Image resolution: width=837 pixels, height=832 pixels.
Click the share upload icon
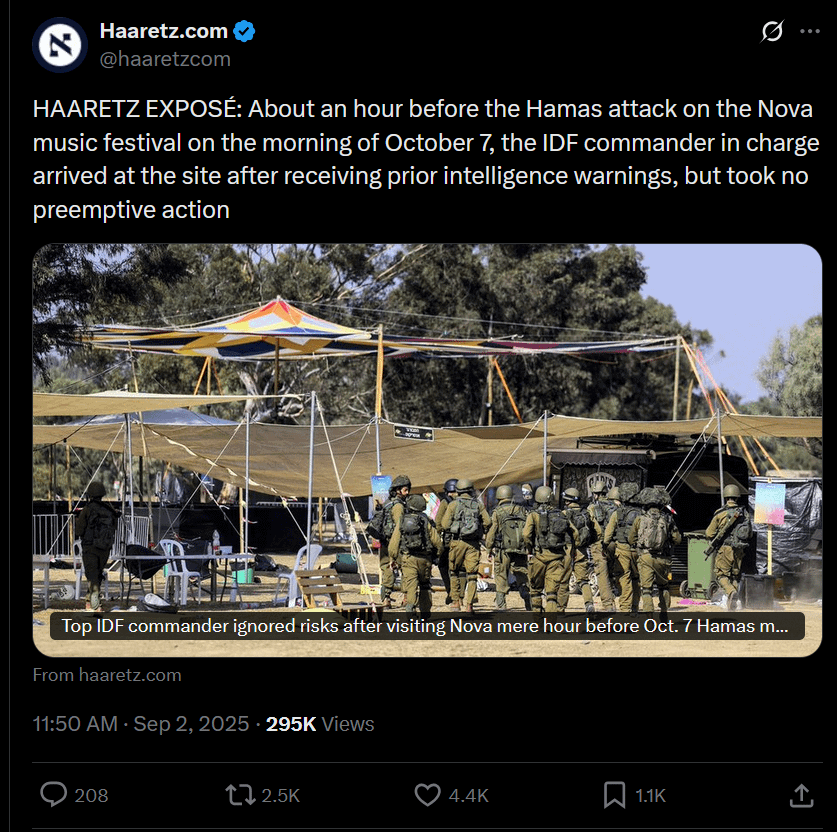pyautogui.click(x=801, y=795)
